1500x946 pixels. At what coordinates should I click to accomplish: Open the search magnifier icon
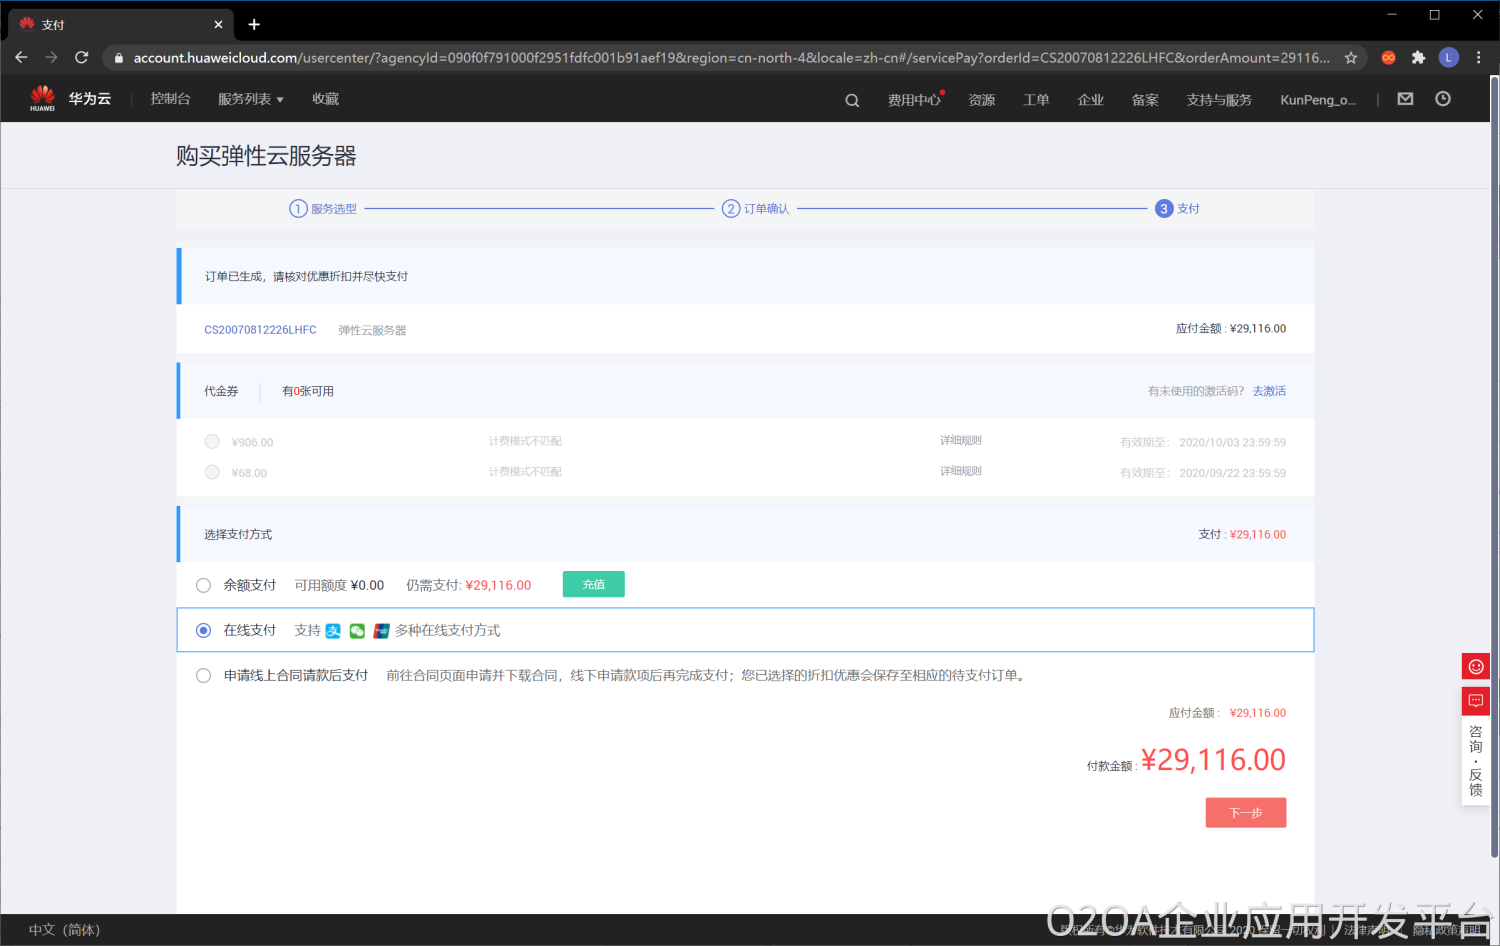pyautogui.click(x=852, y=100)
